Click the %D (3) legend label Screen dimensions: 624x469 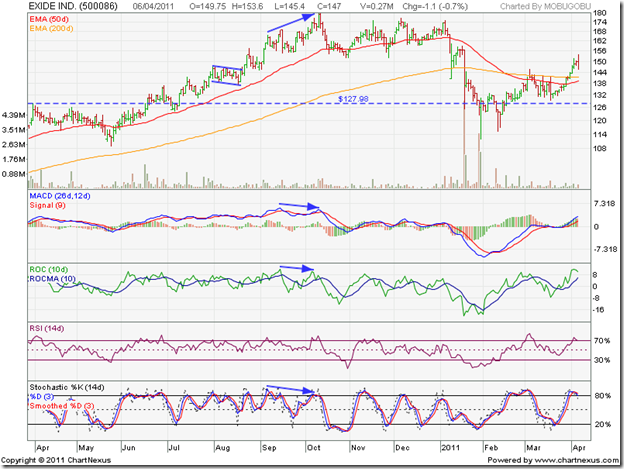point(41,397)
